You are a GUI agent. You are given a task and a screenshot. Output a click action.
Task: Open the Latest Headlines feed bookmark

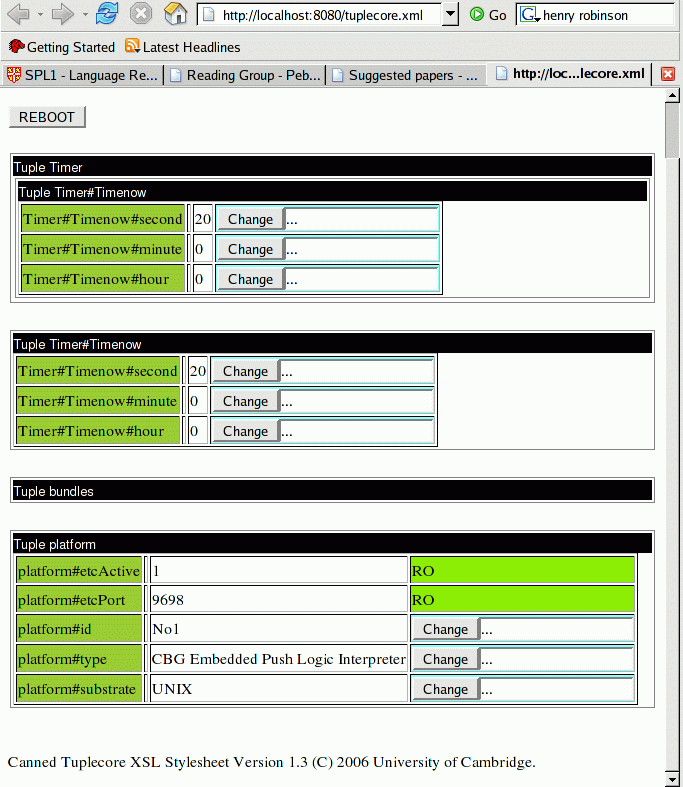coord(182,47)
